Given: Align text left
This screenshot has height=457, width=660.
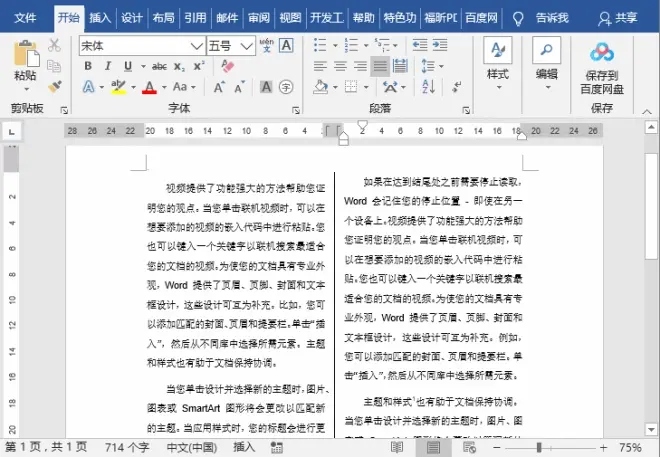Looking at the screenshot, I should pyautogui.click(x=320, y=66).
